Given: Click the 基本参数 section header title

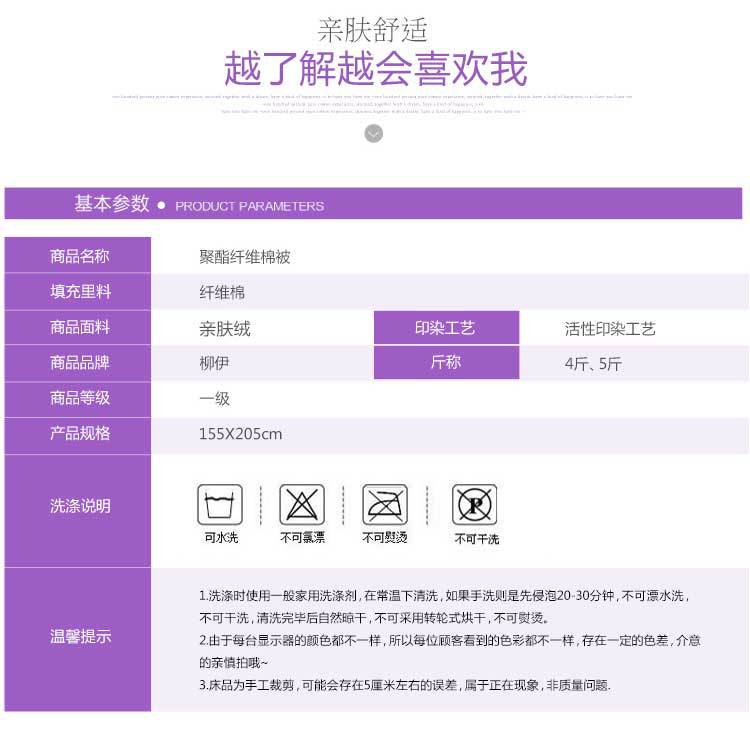Looking at the screenshot, I should tap(112, 204).
